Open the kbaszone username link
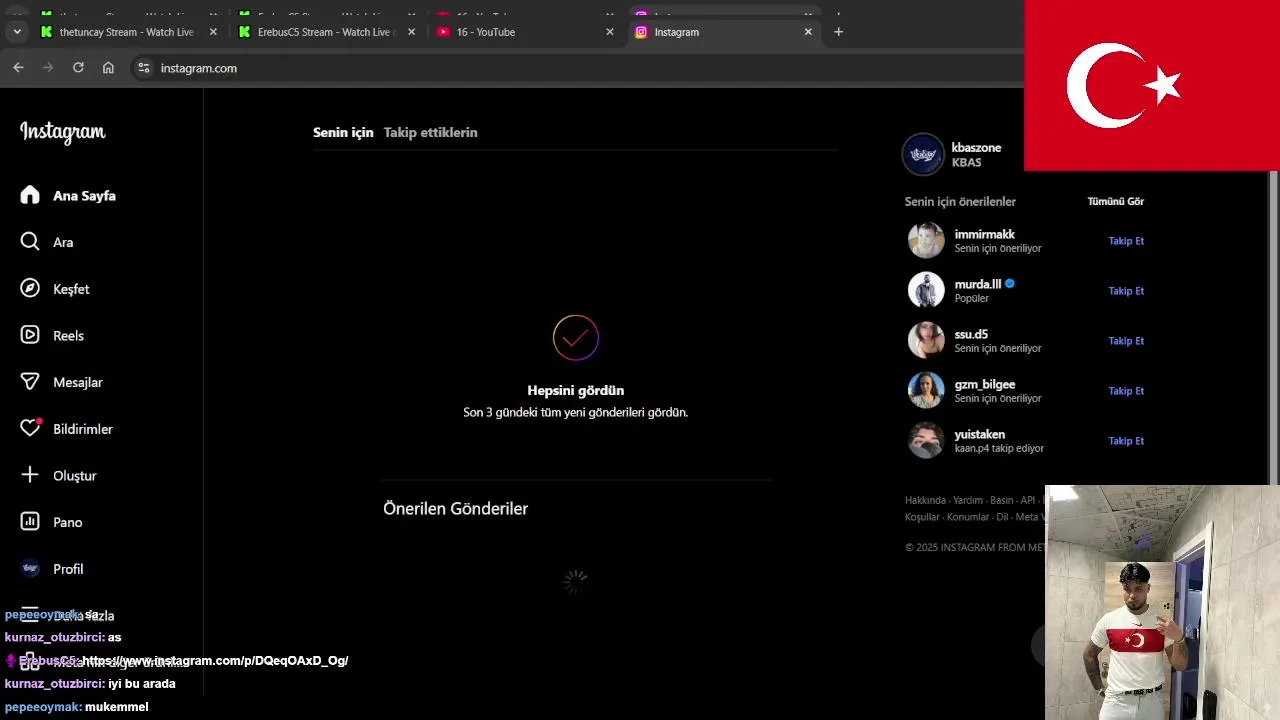 click(x=976, y=147)
